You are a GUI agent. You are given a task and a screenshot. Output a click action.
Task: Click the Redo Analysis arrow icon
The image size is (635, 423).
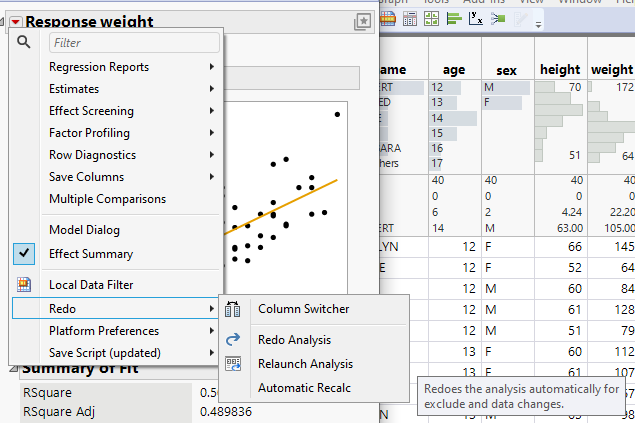click(233, 340)
